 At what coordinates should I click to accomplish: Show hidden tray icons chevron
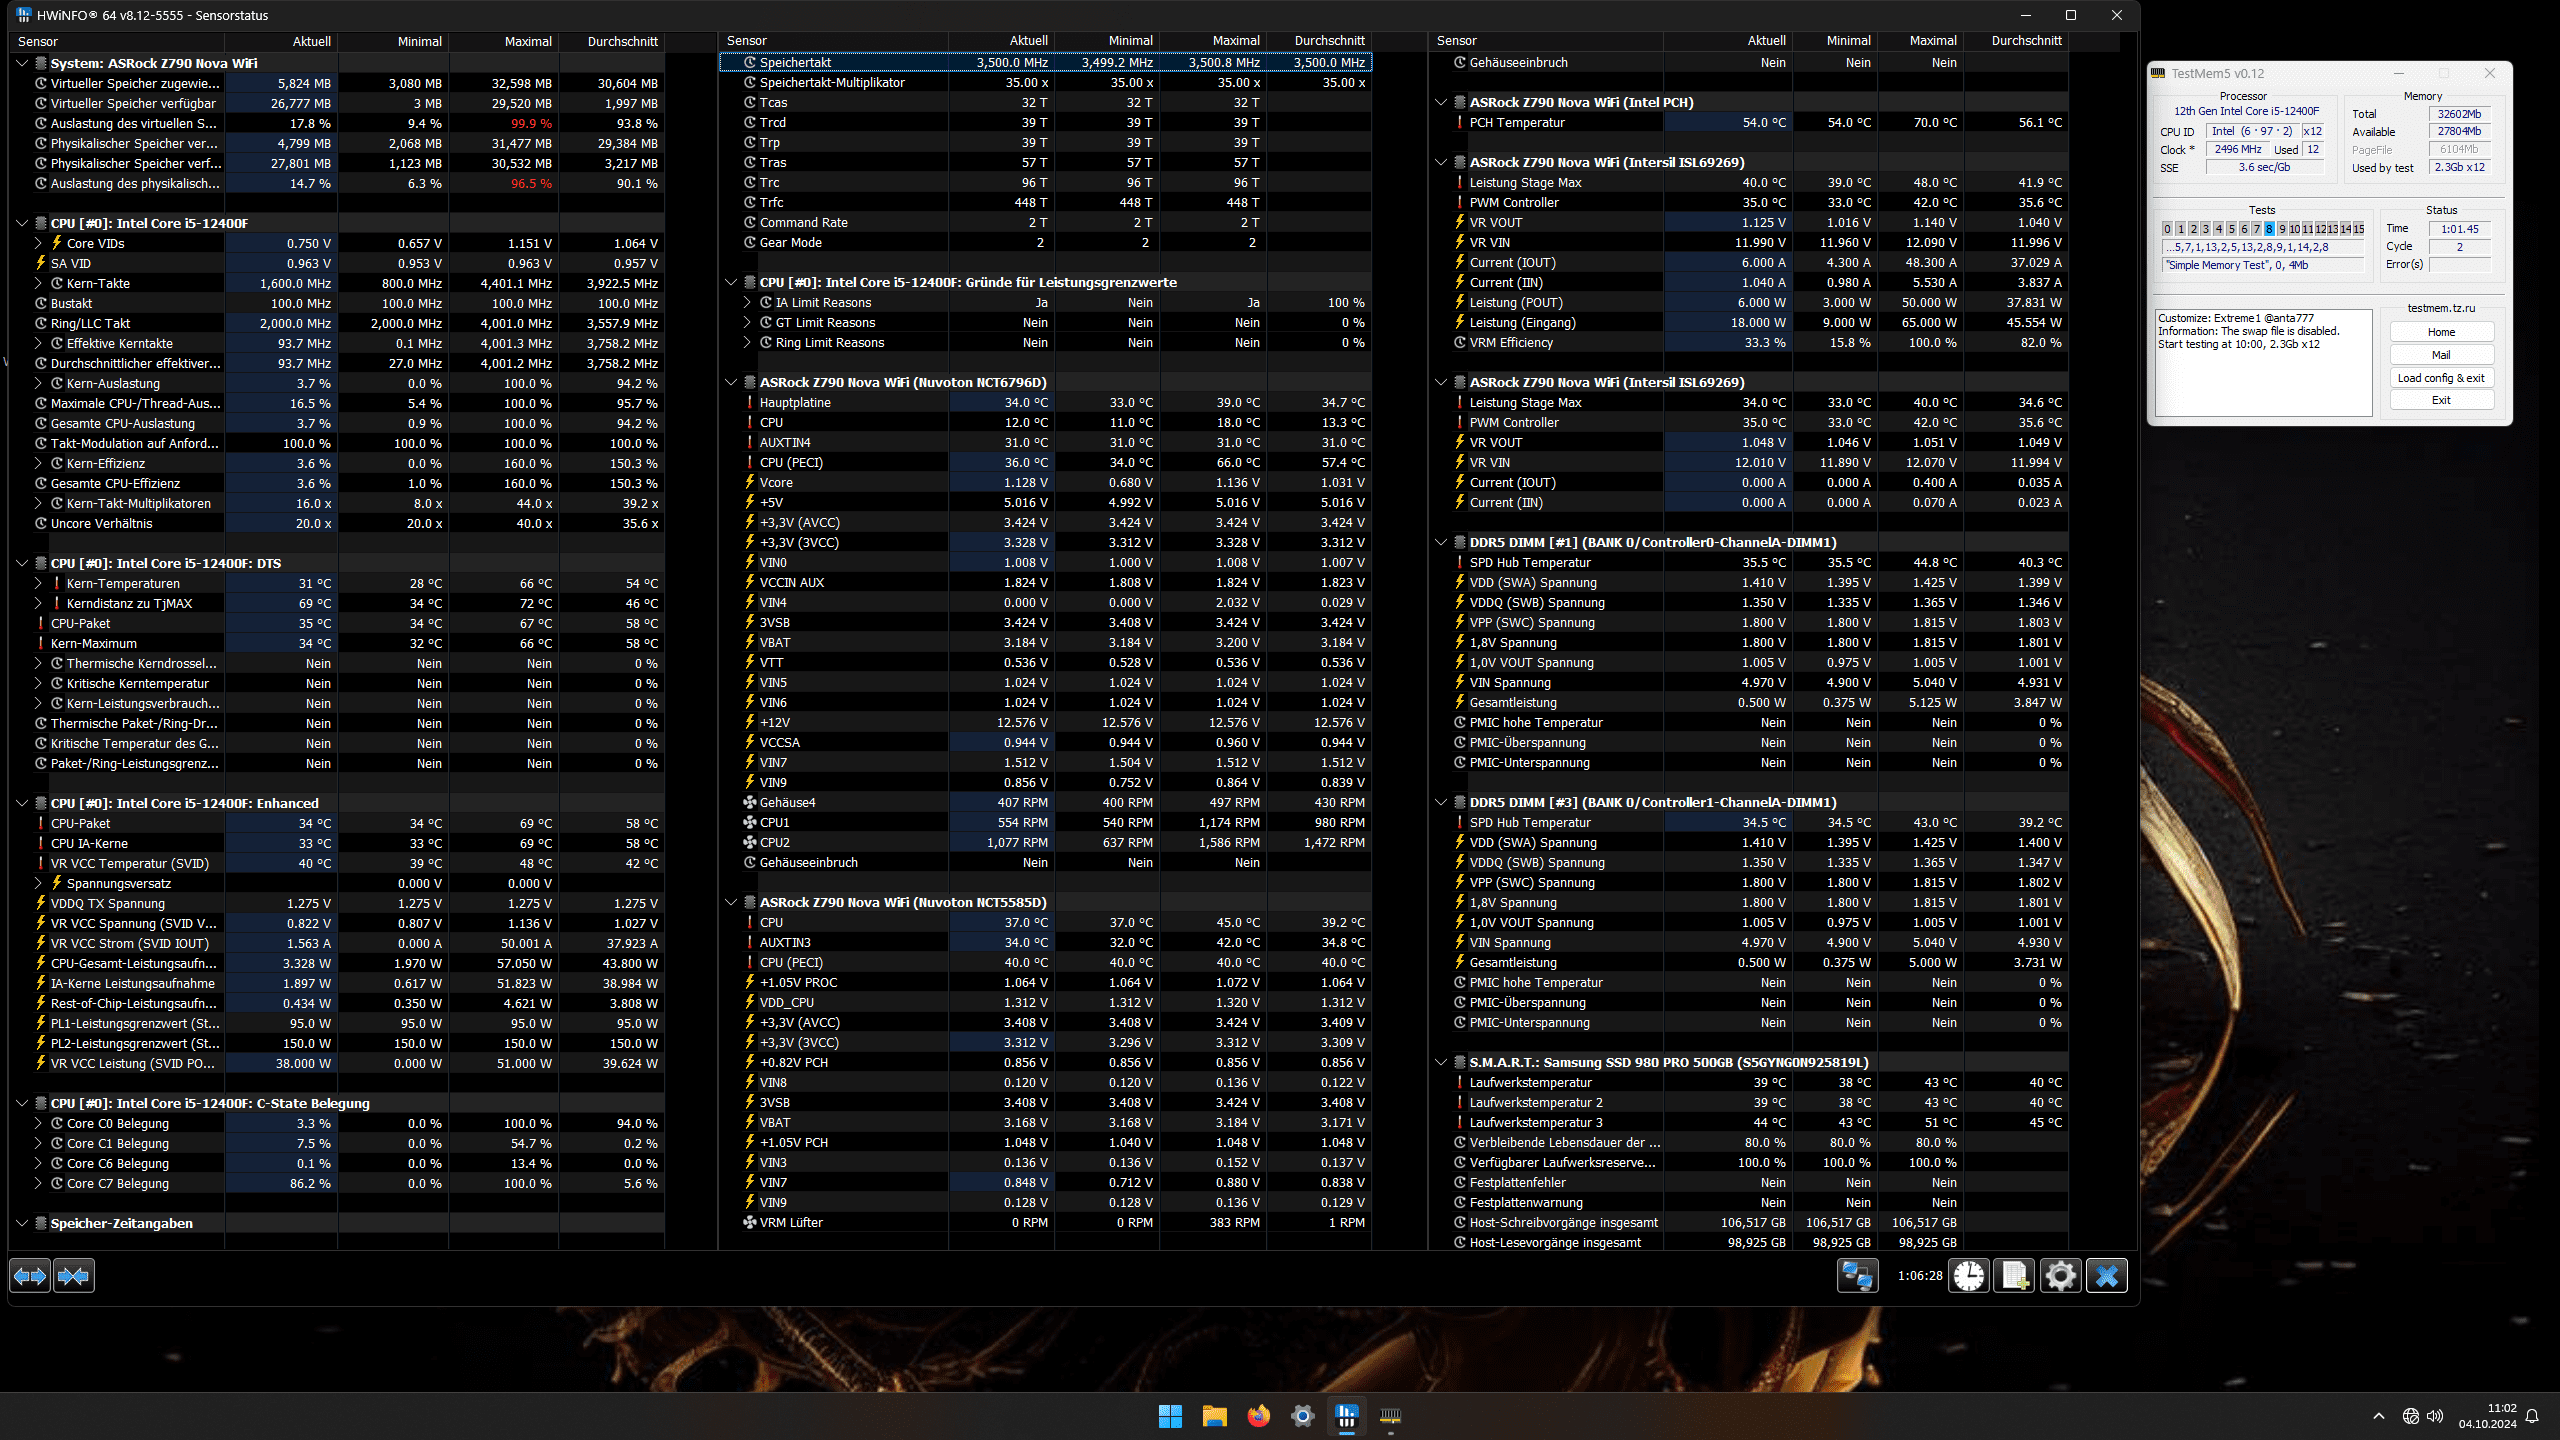(2379, 1416)
